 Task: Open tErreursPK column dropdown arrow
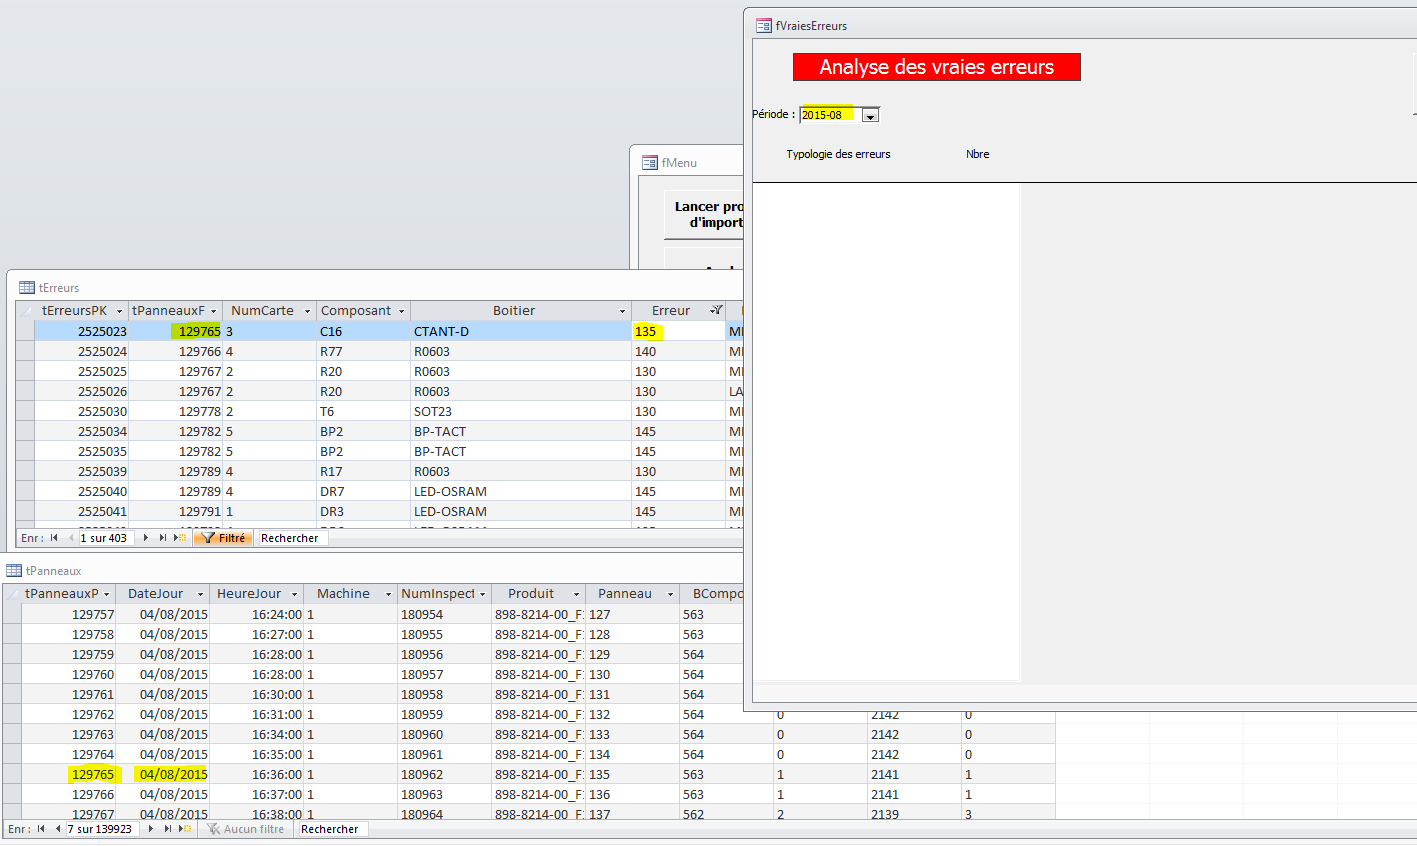tap(119, 311)
